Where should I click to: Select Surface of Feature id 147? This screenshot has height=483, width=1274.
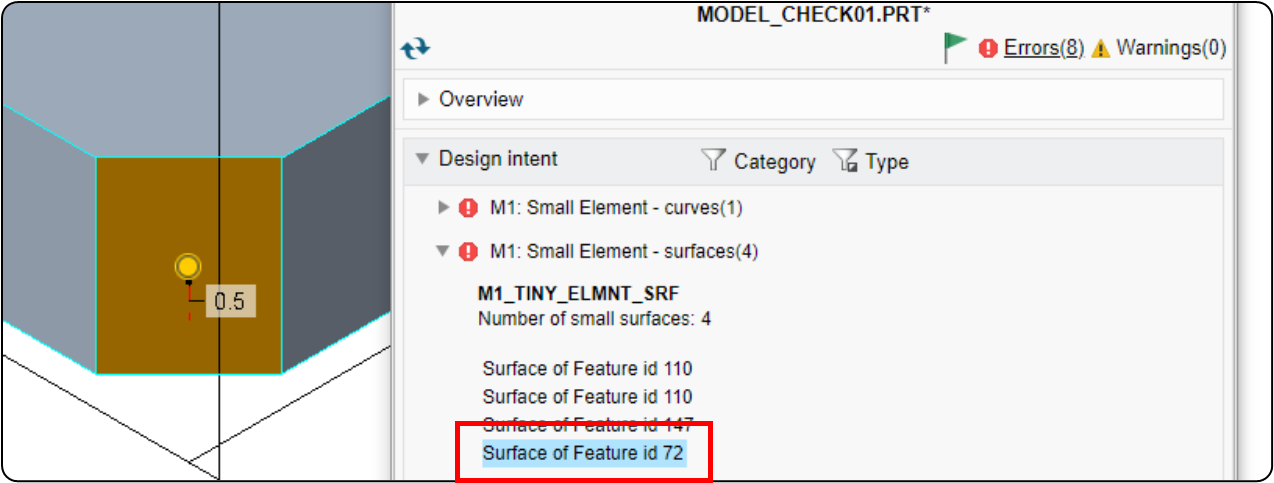click(587, 424)
